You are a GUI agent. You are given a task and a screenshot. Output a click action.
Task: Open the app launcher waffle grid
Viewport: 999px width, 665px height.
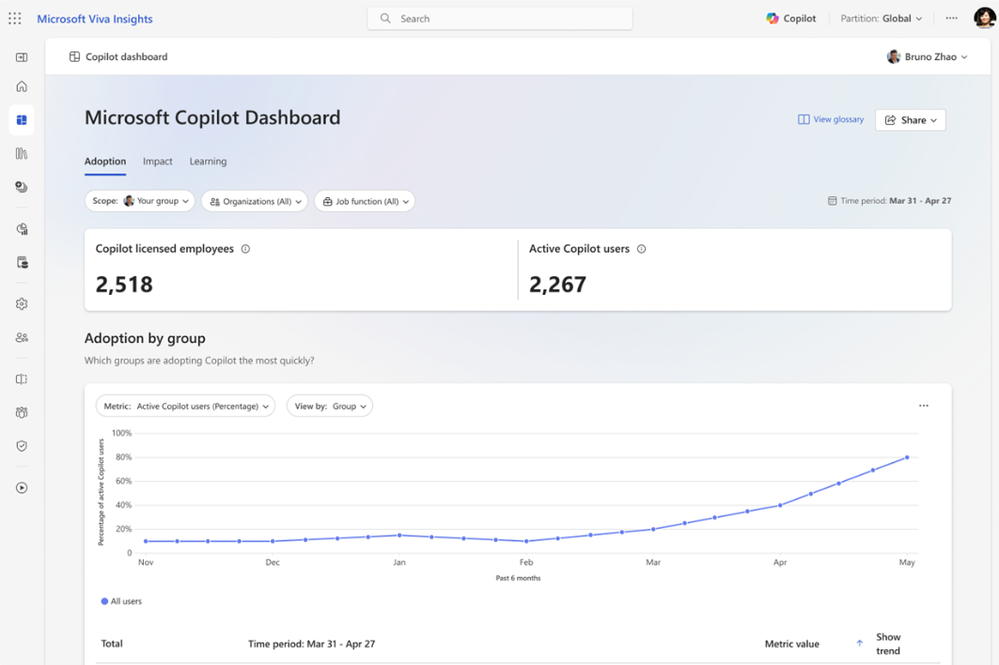[15, 18]
